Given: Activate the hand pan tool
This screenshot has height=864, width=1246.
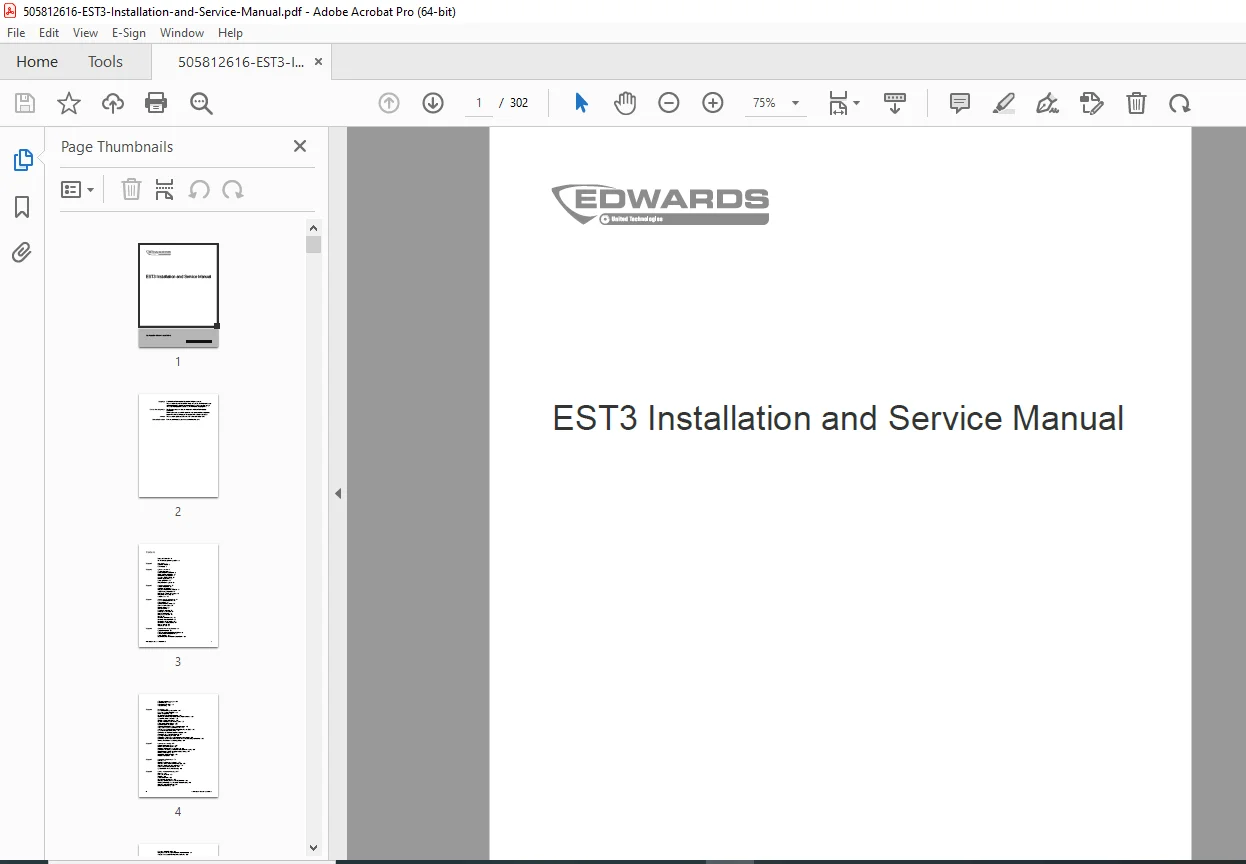Looking at the screenshot, I should click(625, 103).
